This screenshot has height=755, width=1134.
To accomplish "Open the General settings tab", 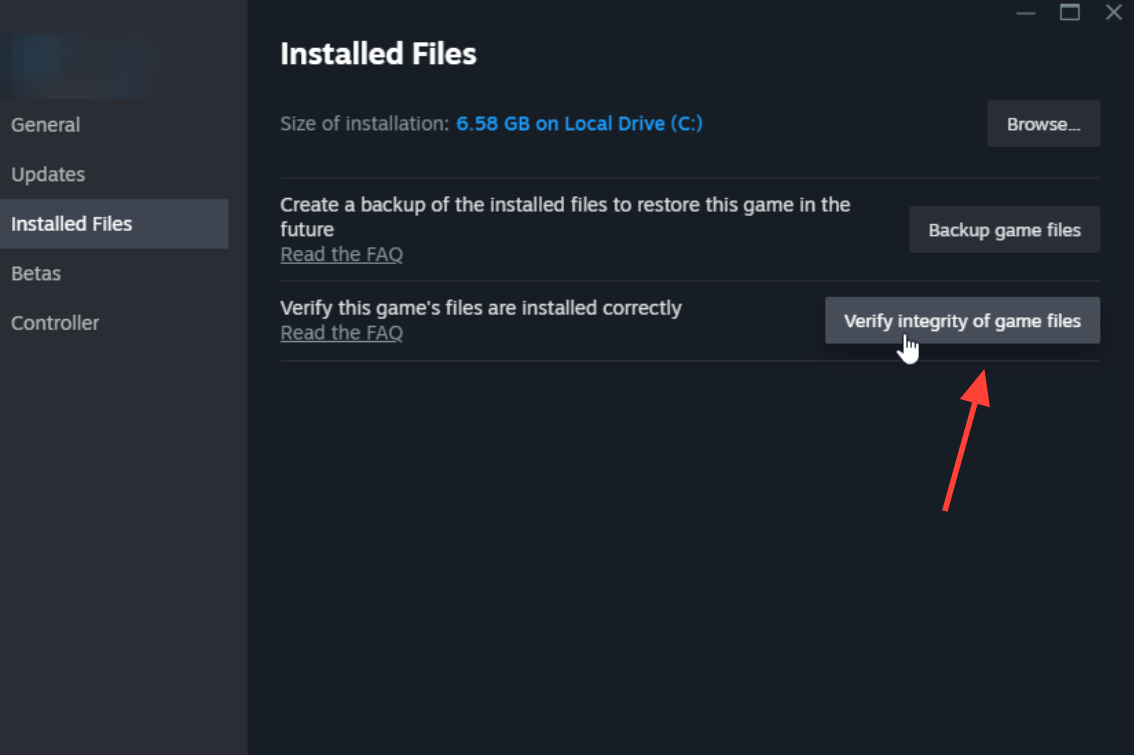I will pyautogui.click(x=46, y=124).
